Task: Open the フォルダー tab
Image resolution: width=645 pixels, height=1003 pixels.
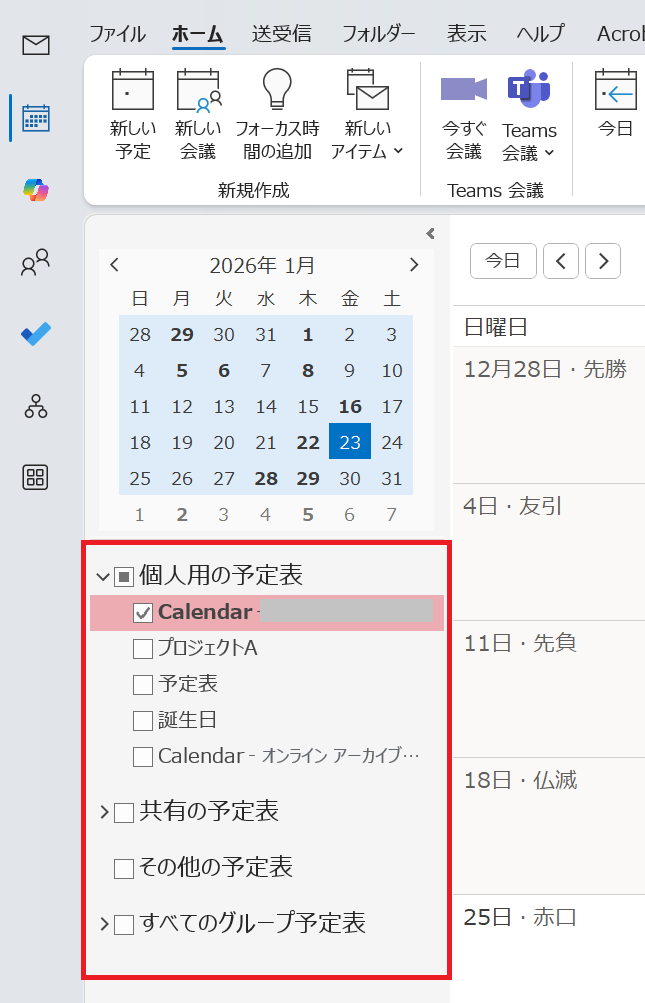Action: point(379,33)
